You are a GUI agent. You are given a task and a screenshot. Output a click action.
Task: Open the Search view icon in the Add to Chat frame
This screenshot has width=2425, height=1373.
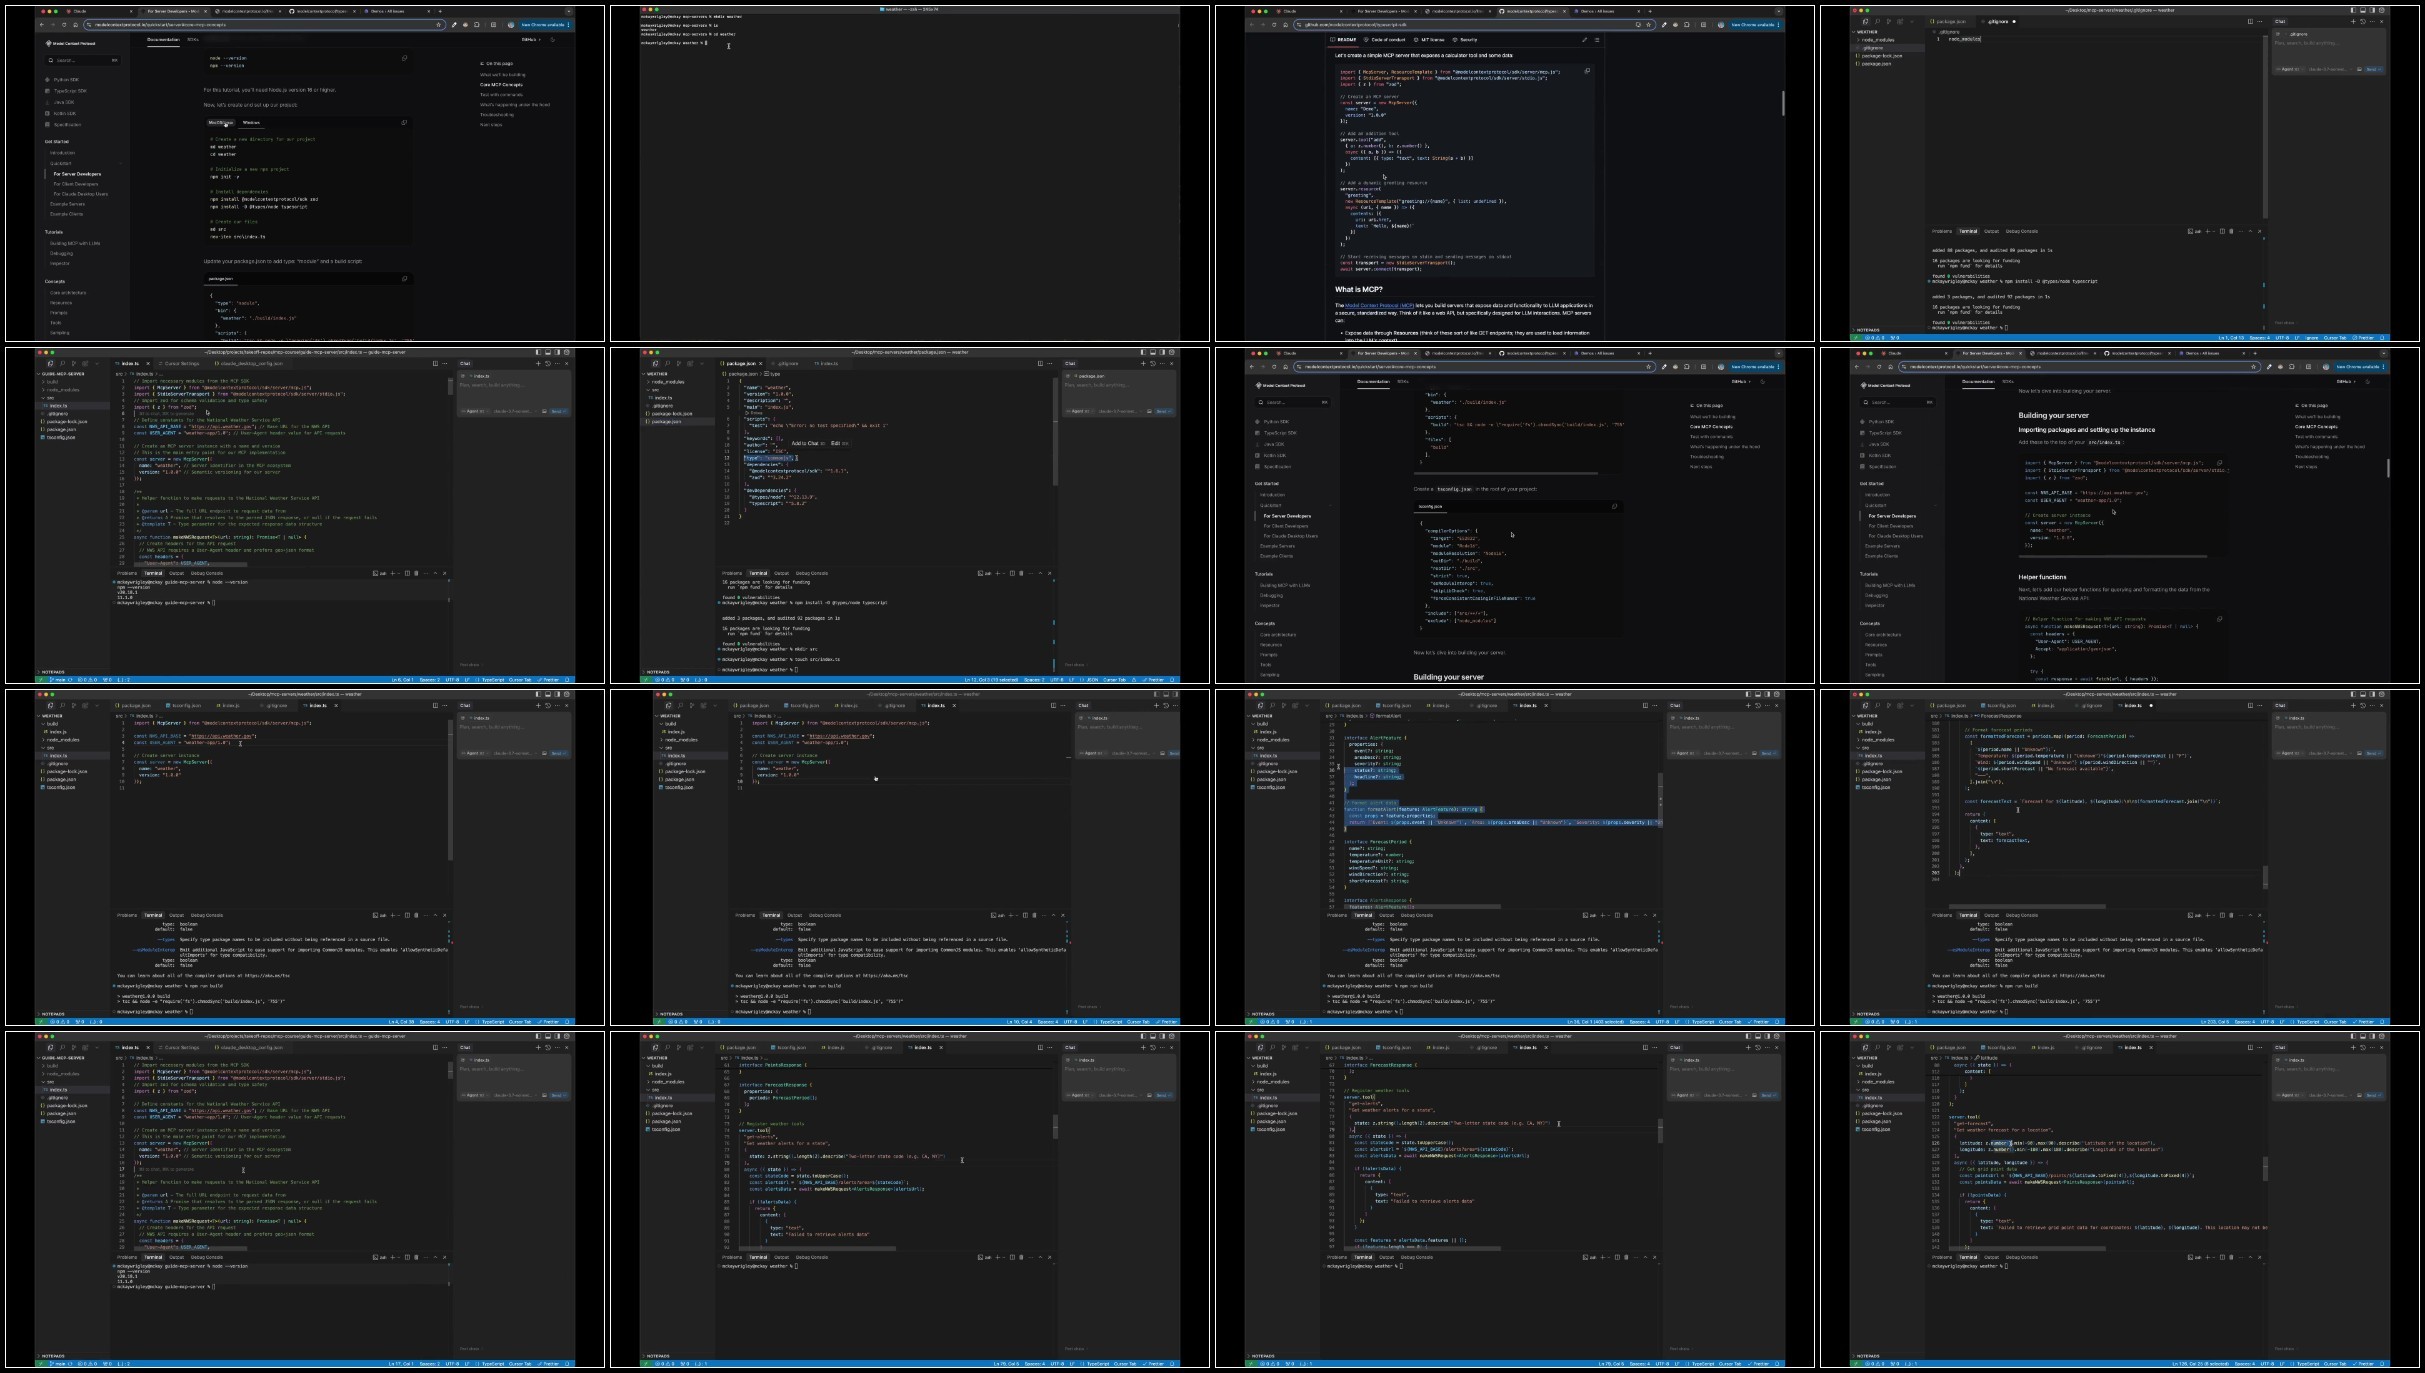click(x=667, y=363)
